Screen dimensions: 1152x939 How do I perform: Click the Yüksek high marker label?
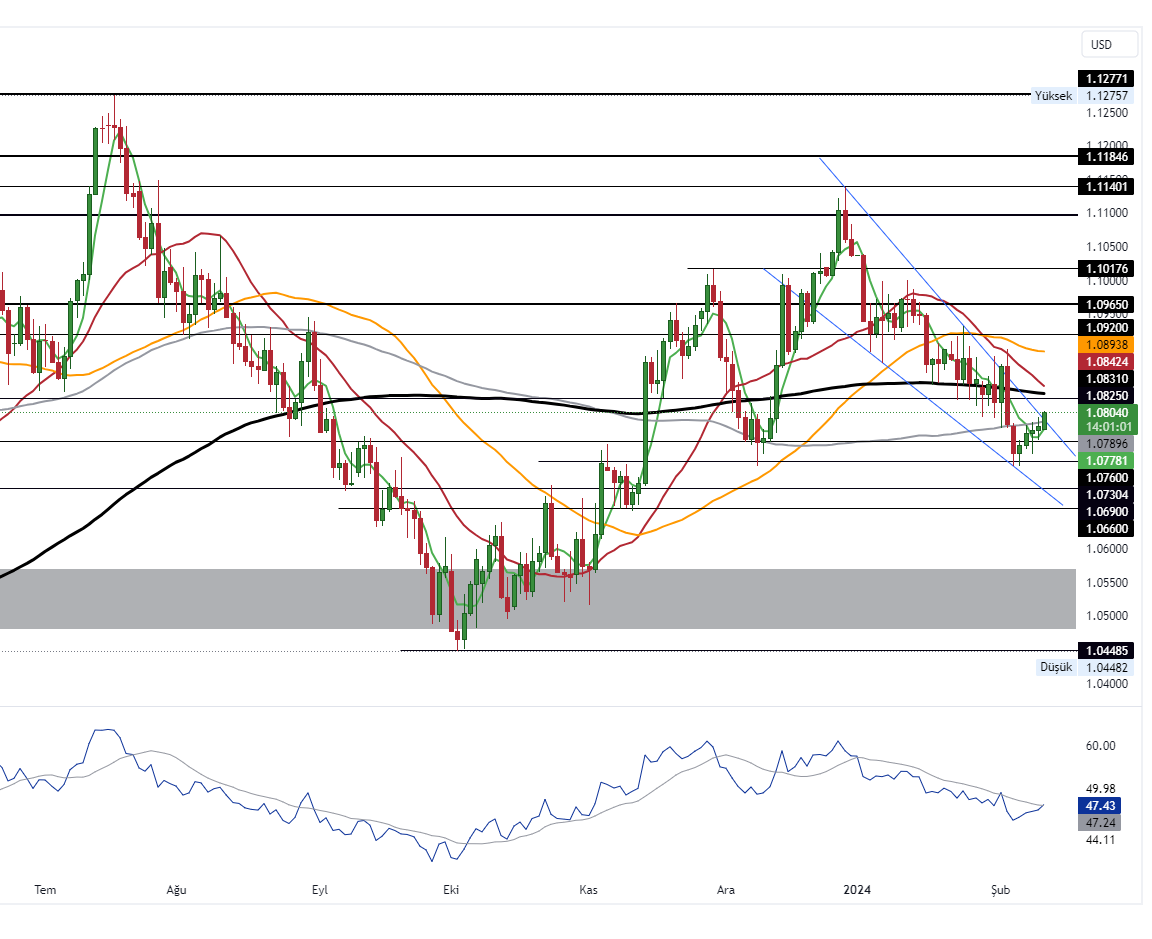1052,95
